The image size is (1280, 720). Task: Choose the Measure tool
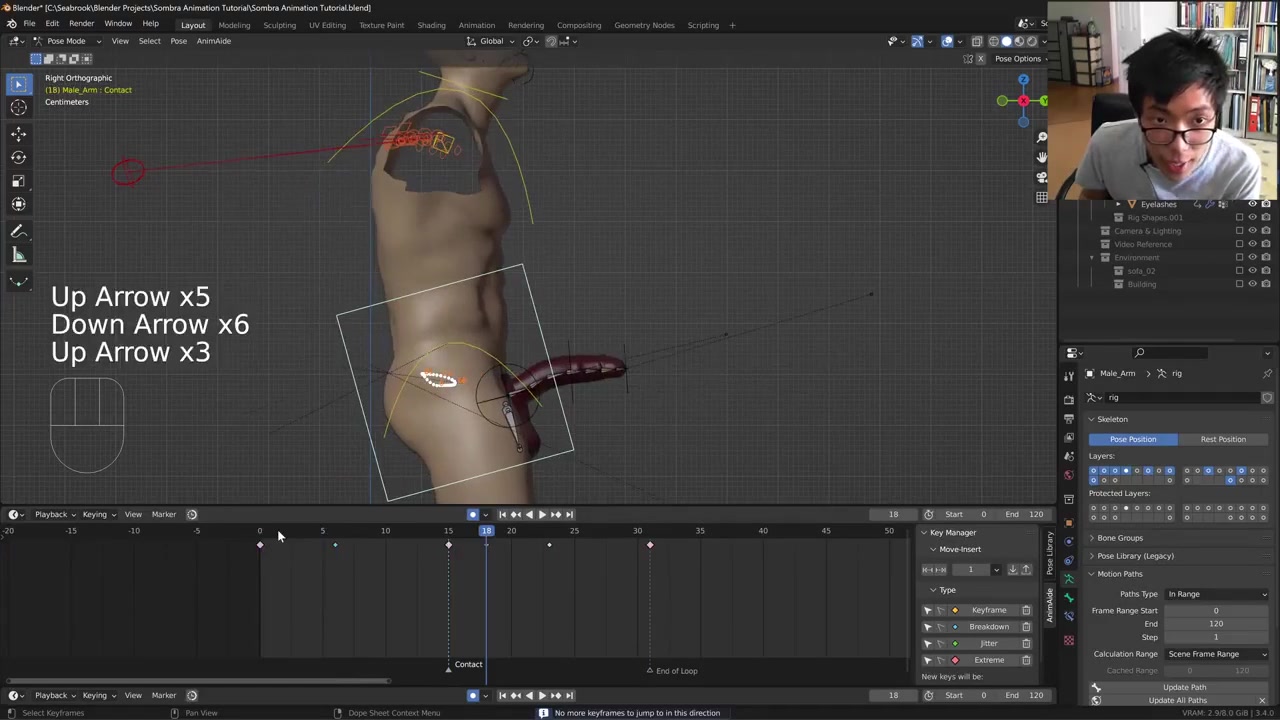18,255
